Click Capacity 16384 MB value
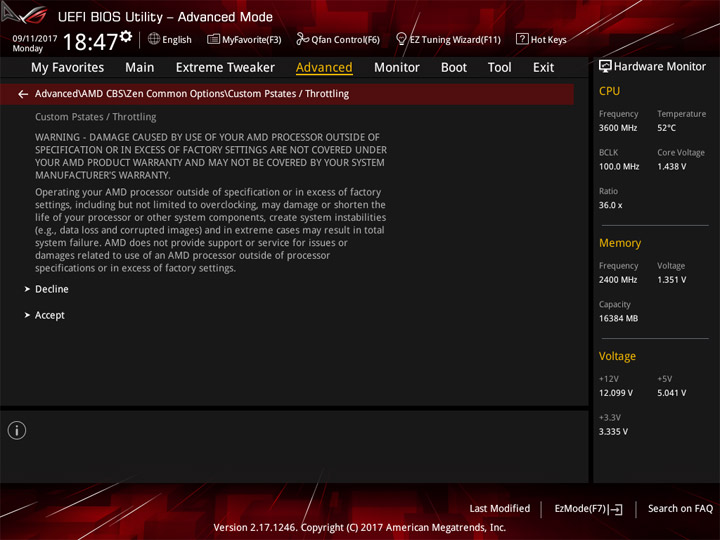This screenshot has height=540, width=720. (x=618, y=318)
